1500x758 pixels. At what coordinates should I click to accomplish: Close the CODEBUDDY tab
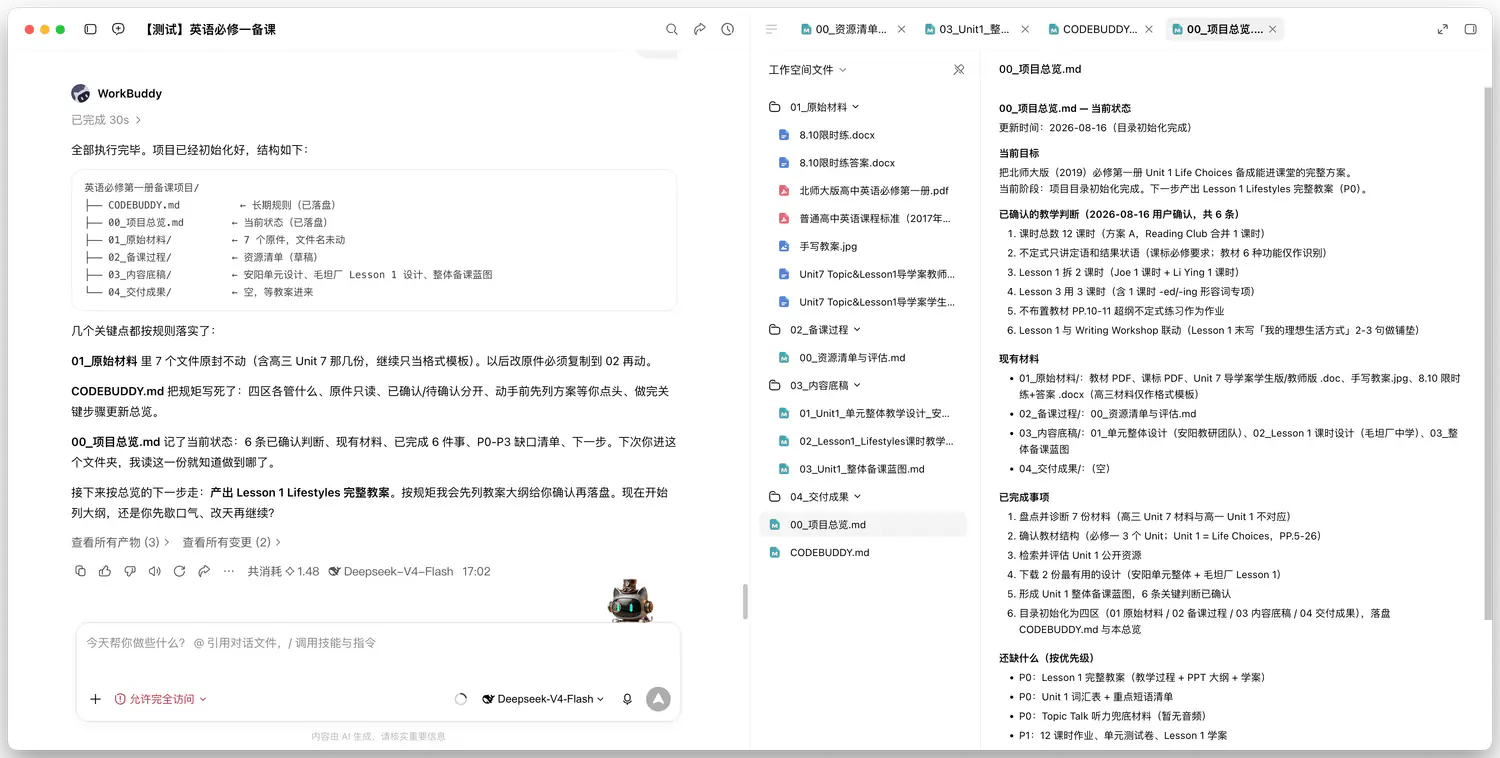tap(1149, 30)
